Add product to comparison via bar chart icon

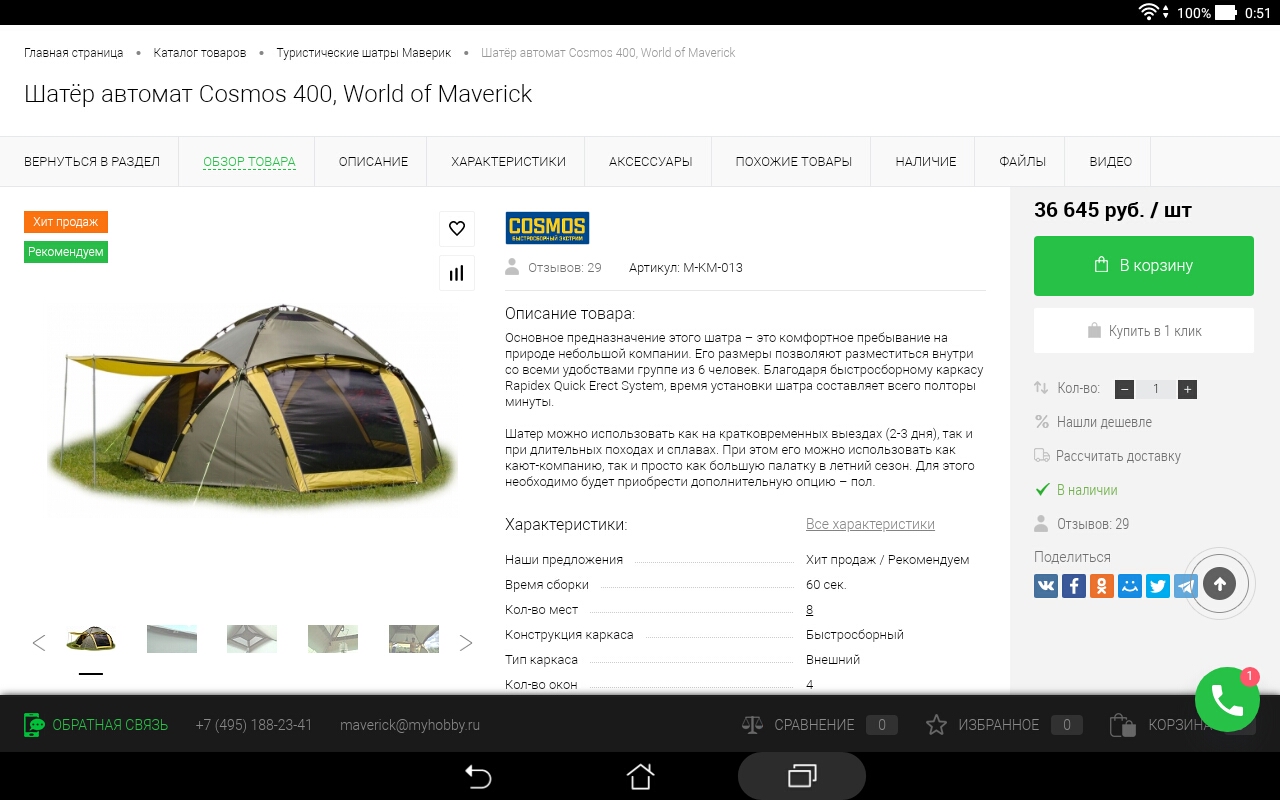pos(457,273)
